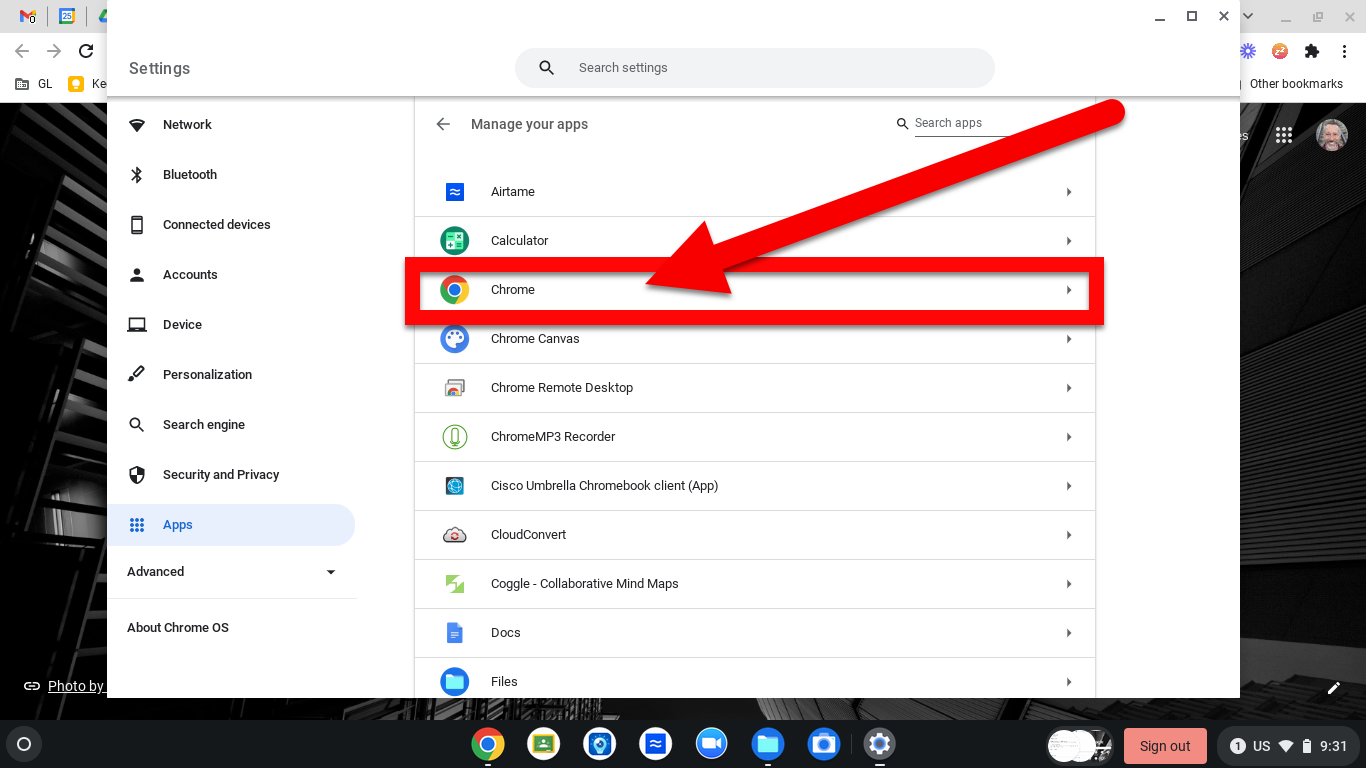Open Other bookmarks folder in browser
The width and height of the screenshot is (1366, 768).
(x=1296, y=84)
